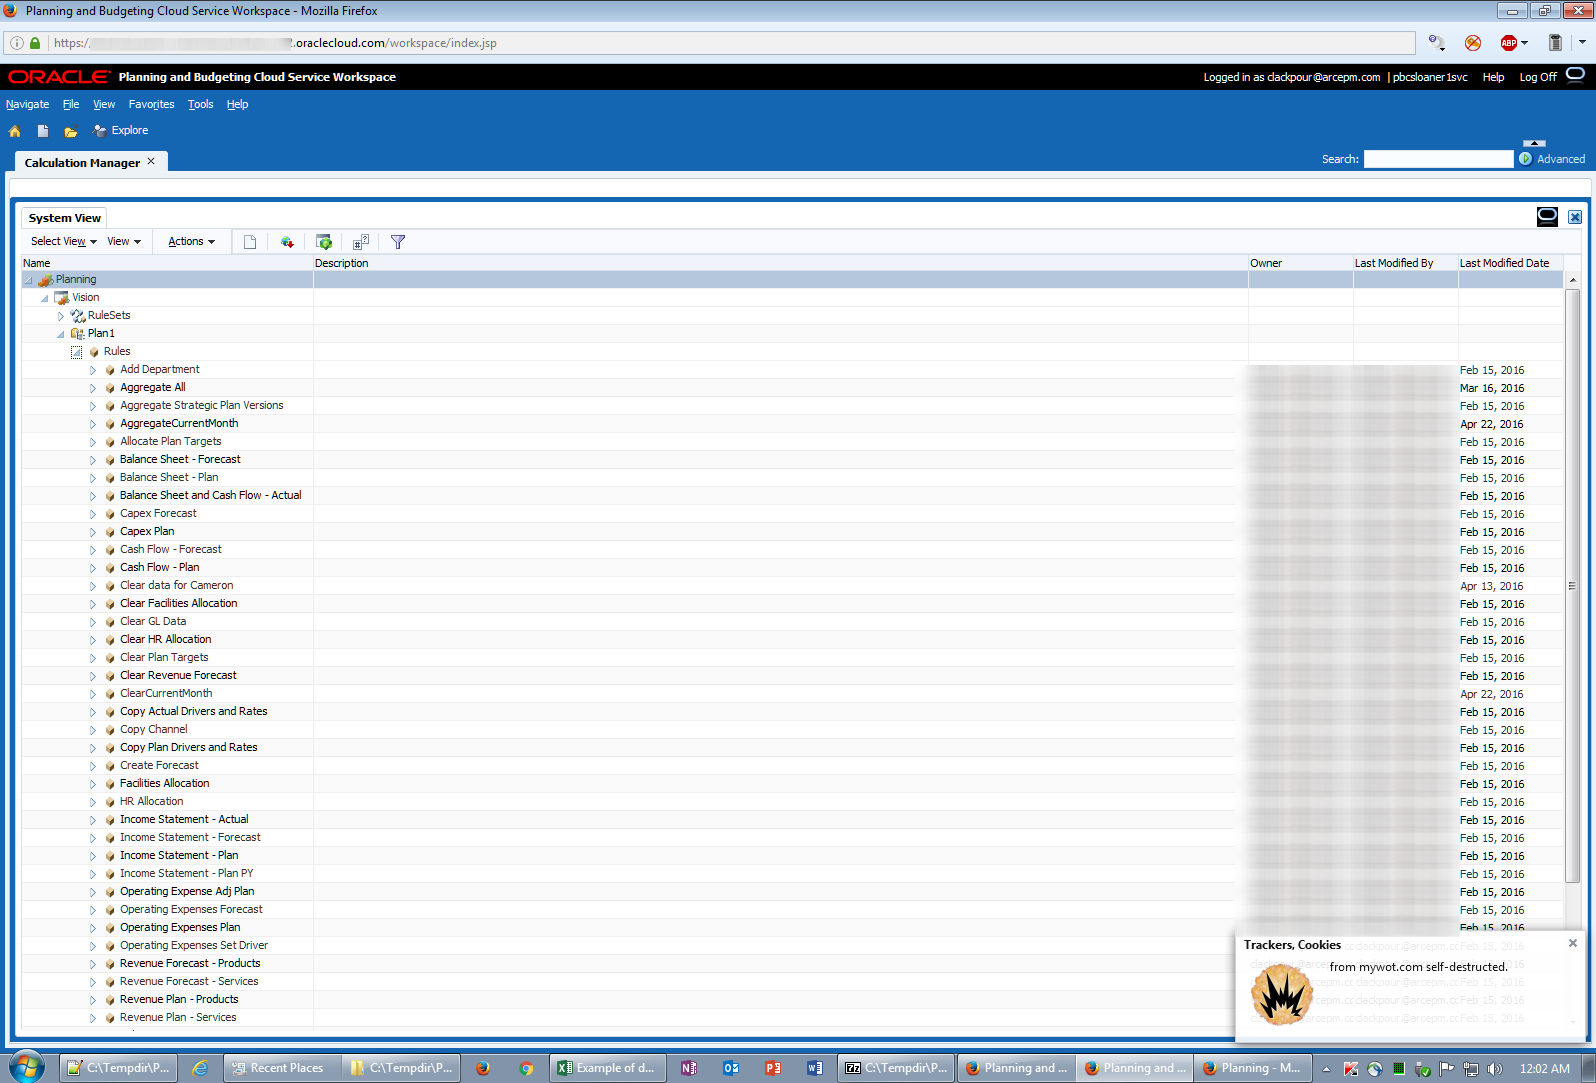The width and height of the screenshot is (1596, 1083).
Task: Click the Database Properties icon in System View toolbar
Action: [324, 242]
